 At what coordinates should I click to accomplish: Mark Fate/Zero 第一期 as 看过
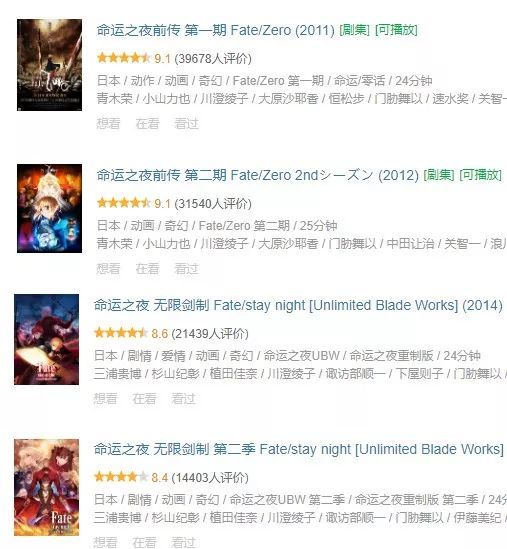pyautogui.click(x=186, y=124)
